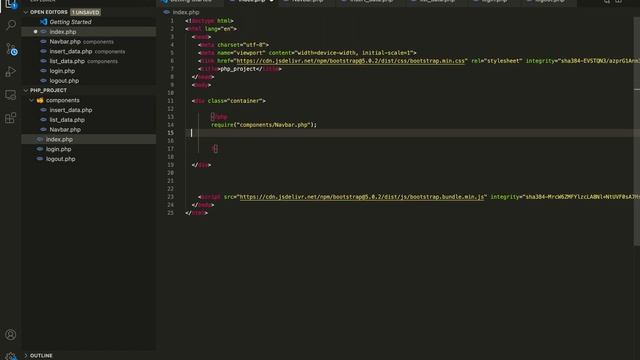
Task: Click the doctype html line
Action: point(209,21)
